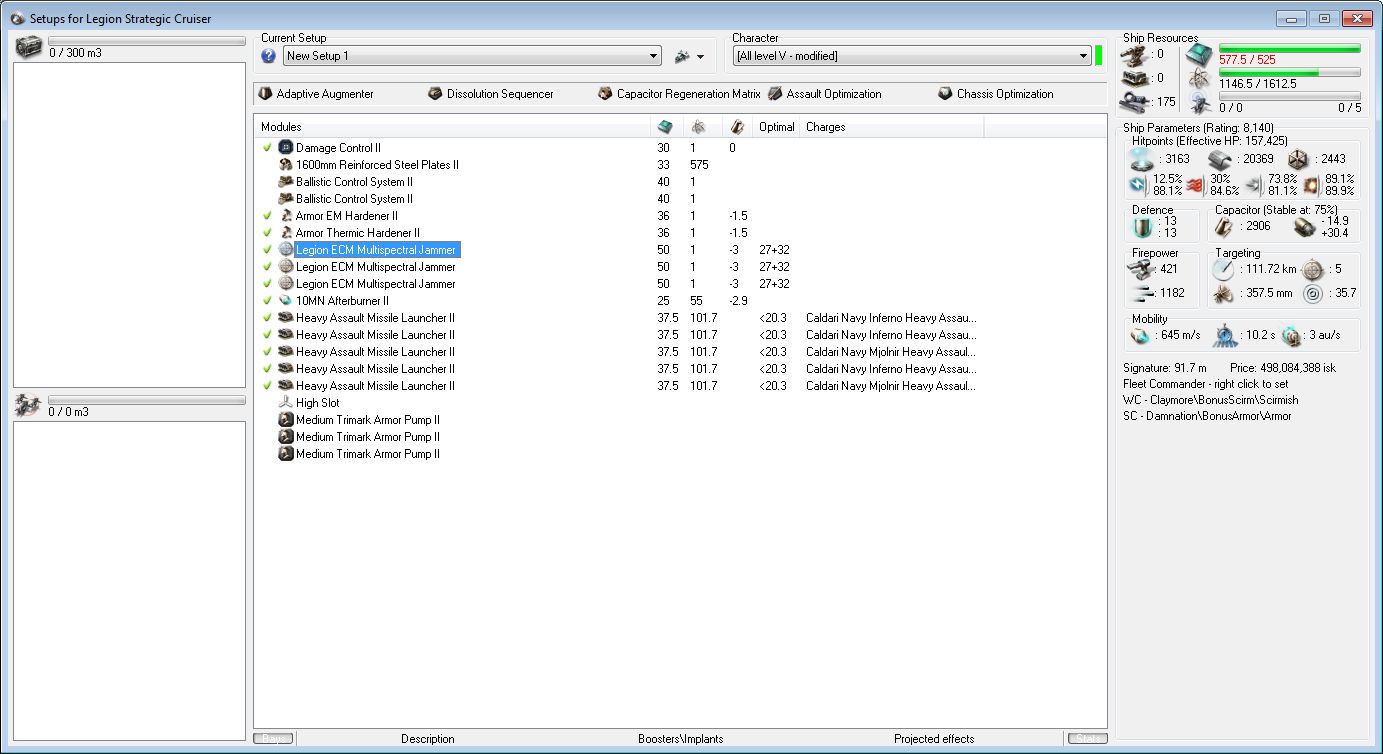Open the Character dropdown
The width and height of the screenshot is (1383, 754).
(x=912, y=56)
